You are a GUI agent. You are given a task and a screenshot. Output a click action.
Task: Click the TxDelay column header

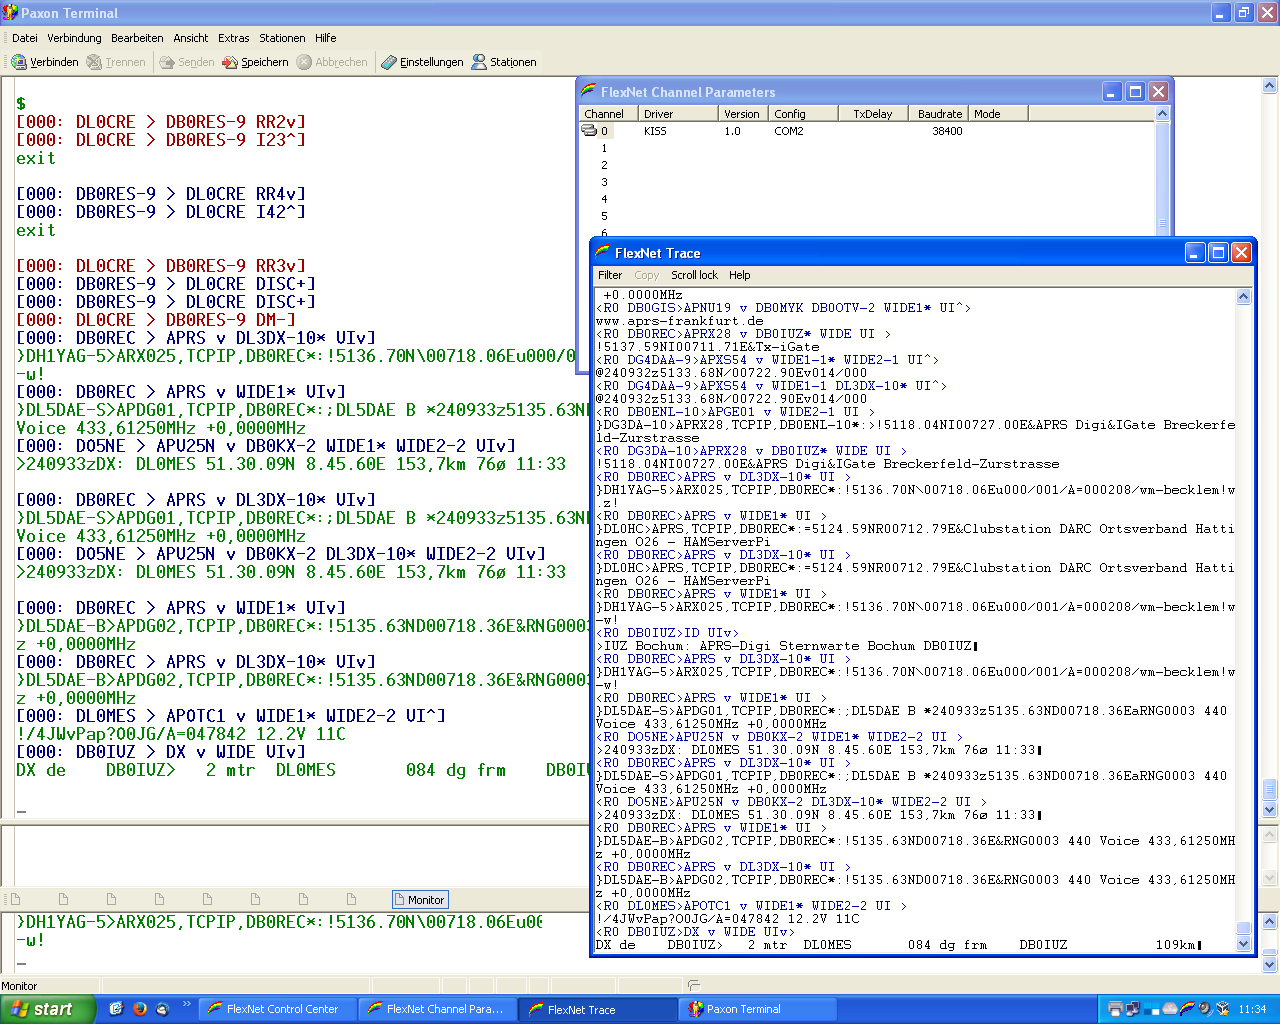tap(873, 114)
